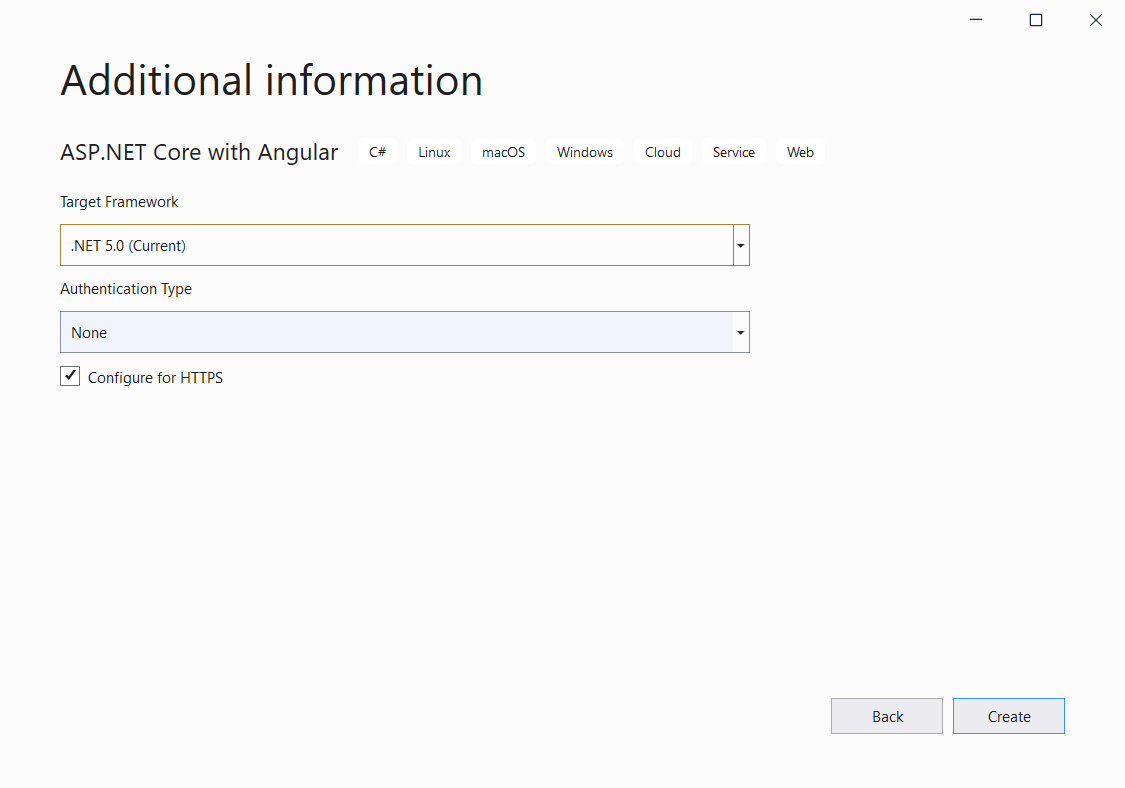Minimize the dialog window
The image size is (1125, 788).
975,19
